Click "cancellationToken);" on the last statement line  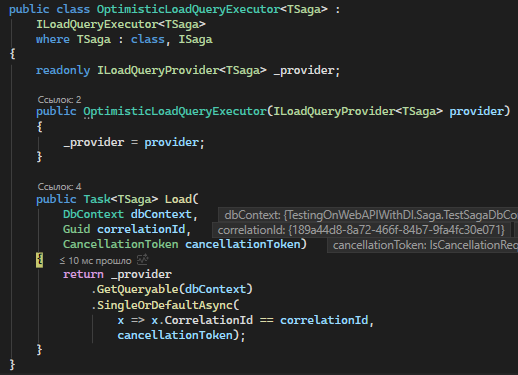coord(181,335)
